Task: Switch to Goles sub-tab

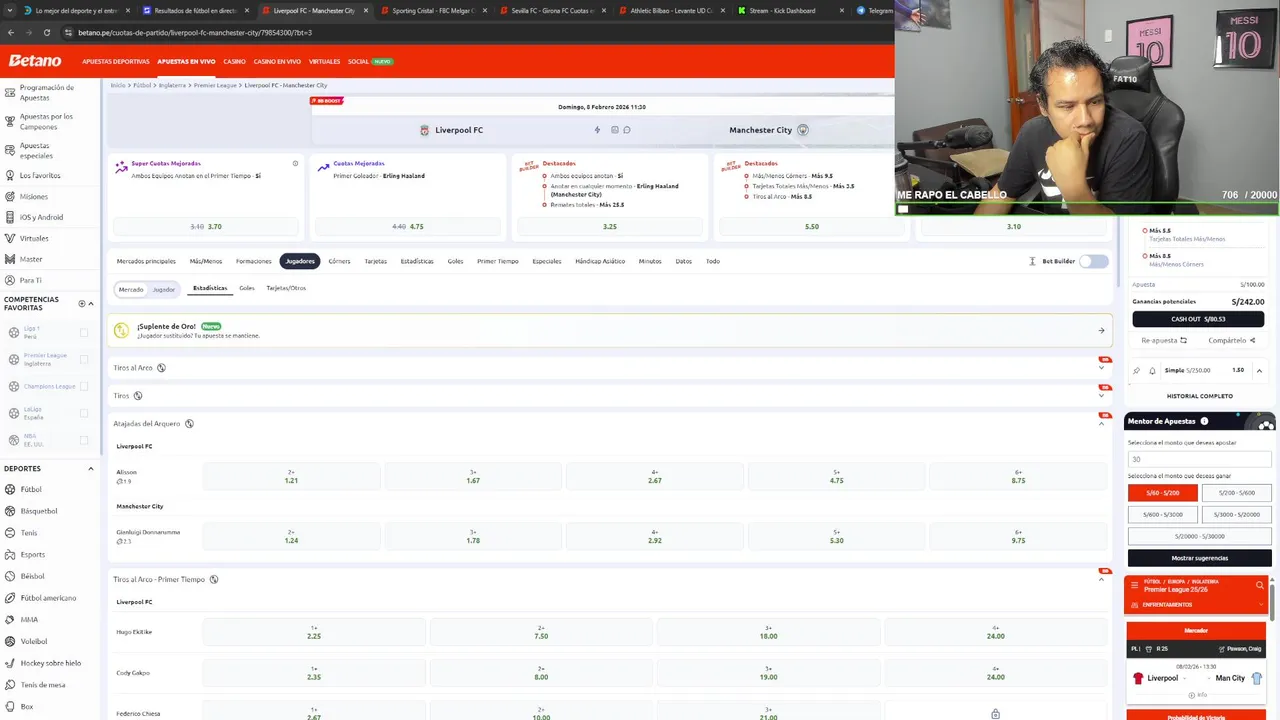Action: coord(246,288)
